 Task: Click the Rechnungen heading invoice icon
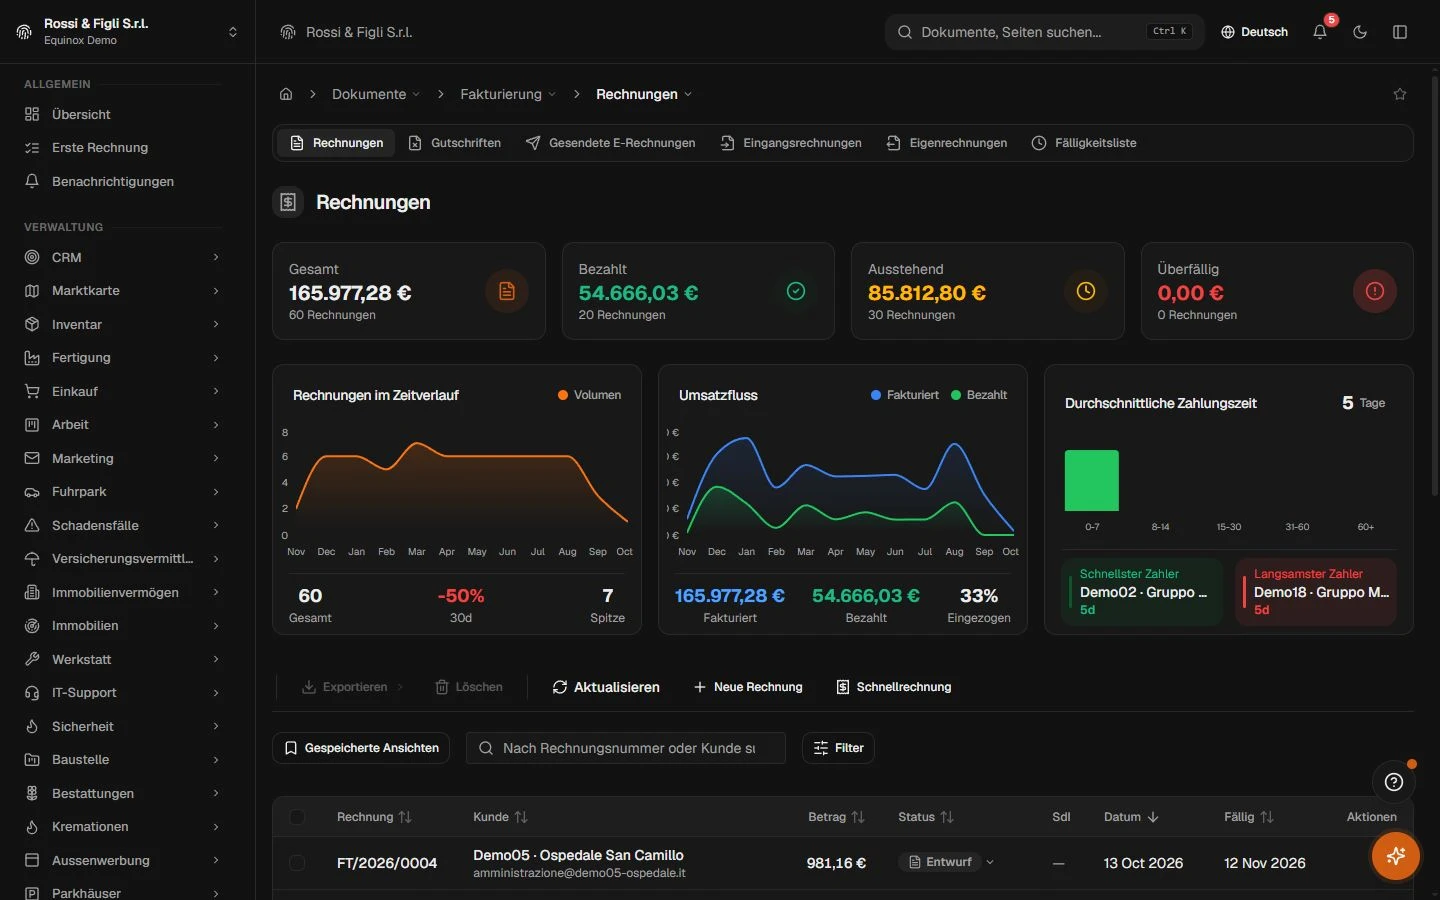tap(288, 202)
